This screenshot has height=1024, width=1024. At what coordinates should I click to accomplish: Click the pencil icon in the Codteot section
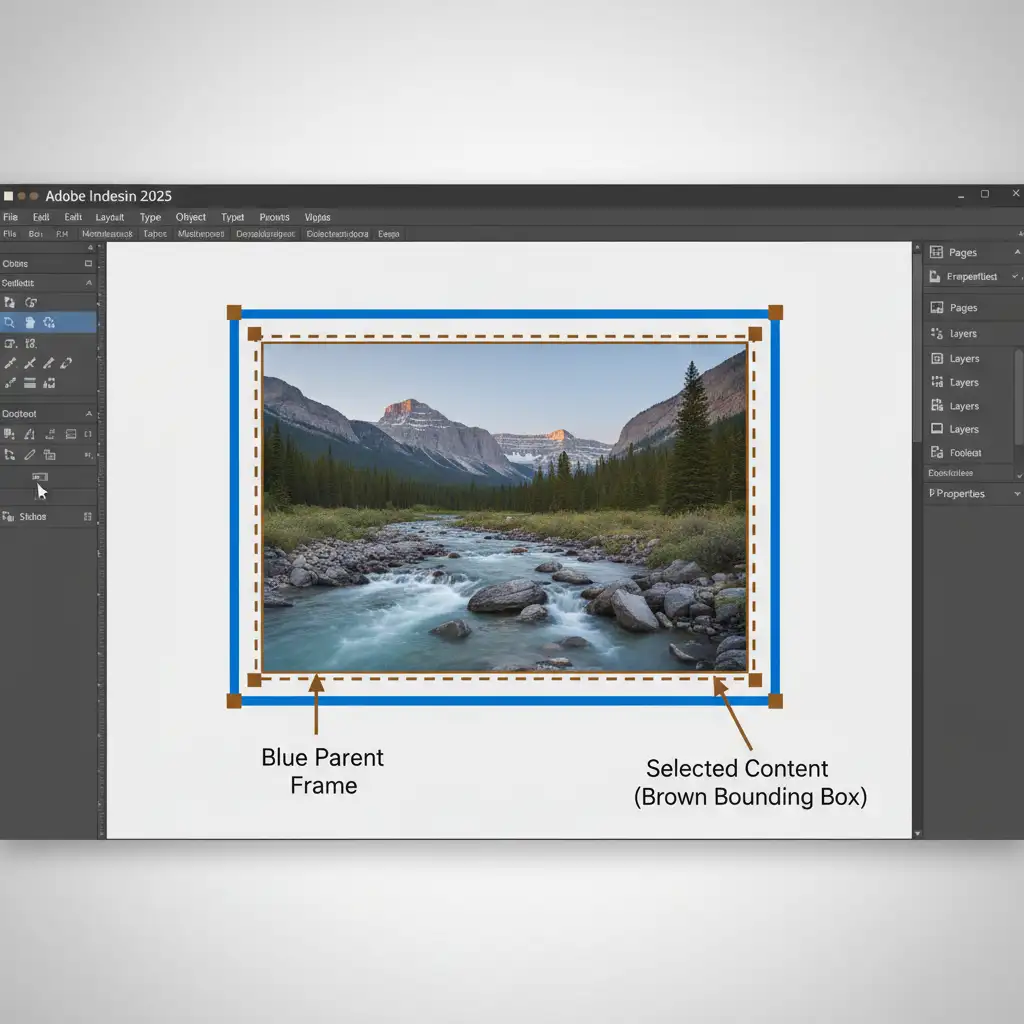tap(30, 454)
